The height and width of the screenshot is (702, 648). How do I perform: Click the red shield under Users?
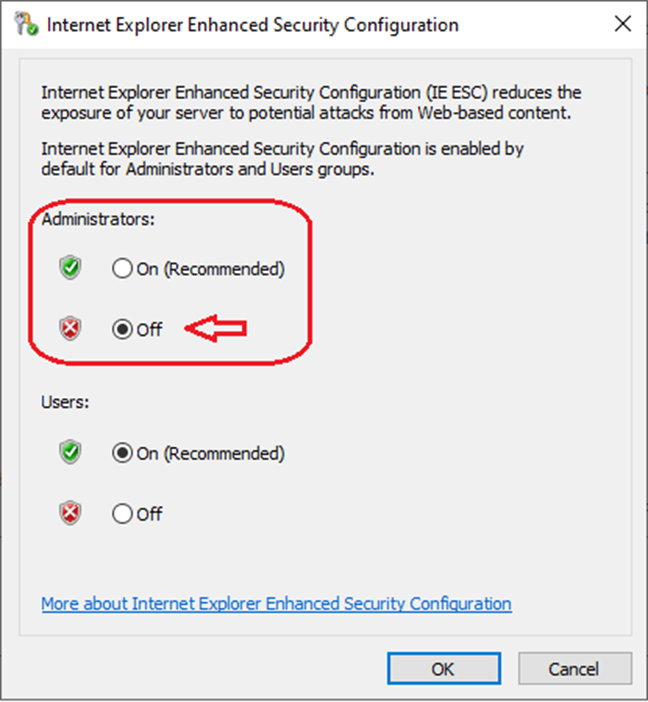click(x=69, y=514)
